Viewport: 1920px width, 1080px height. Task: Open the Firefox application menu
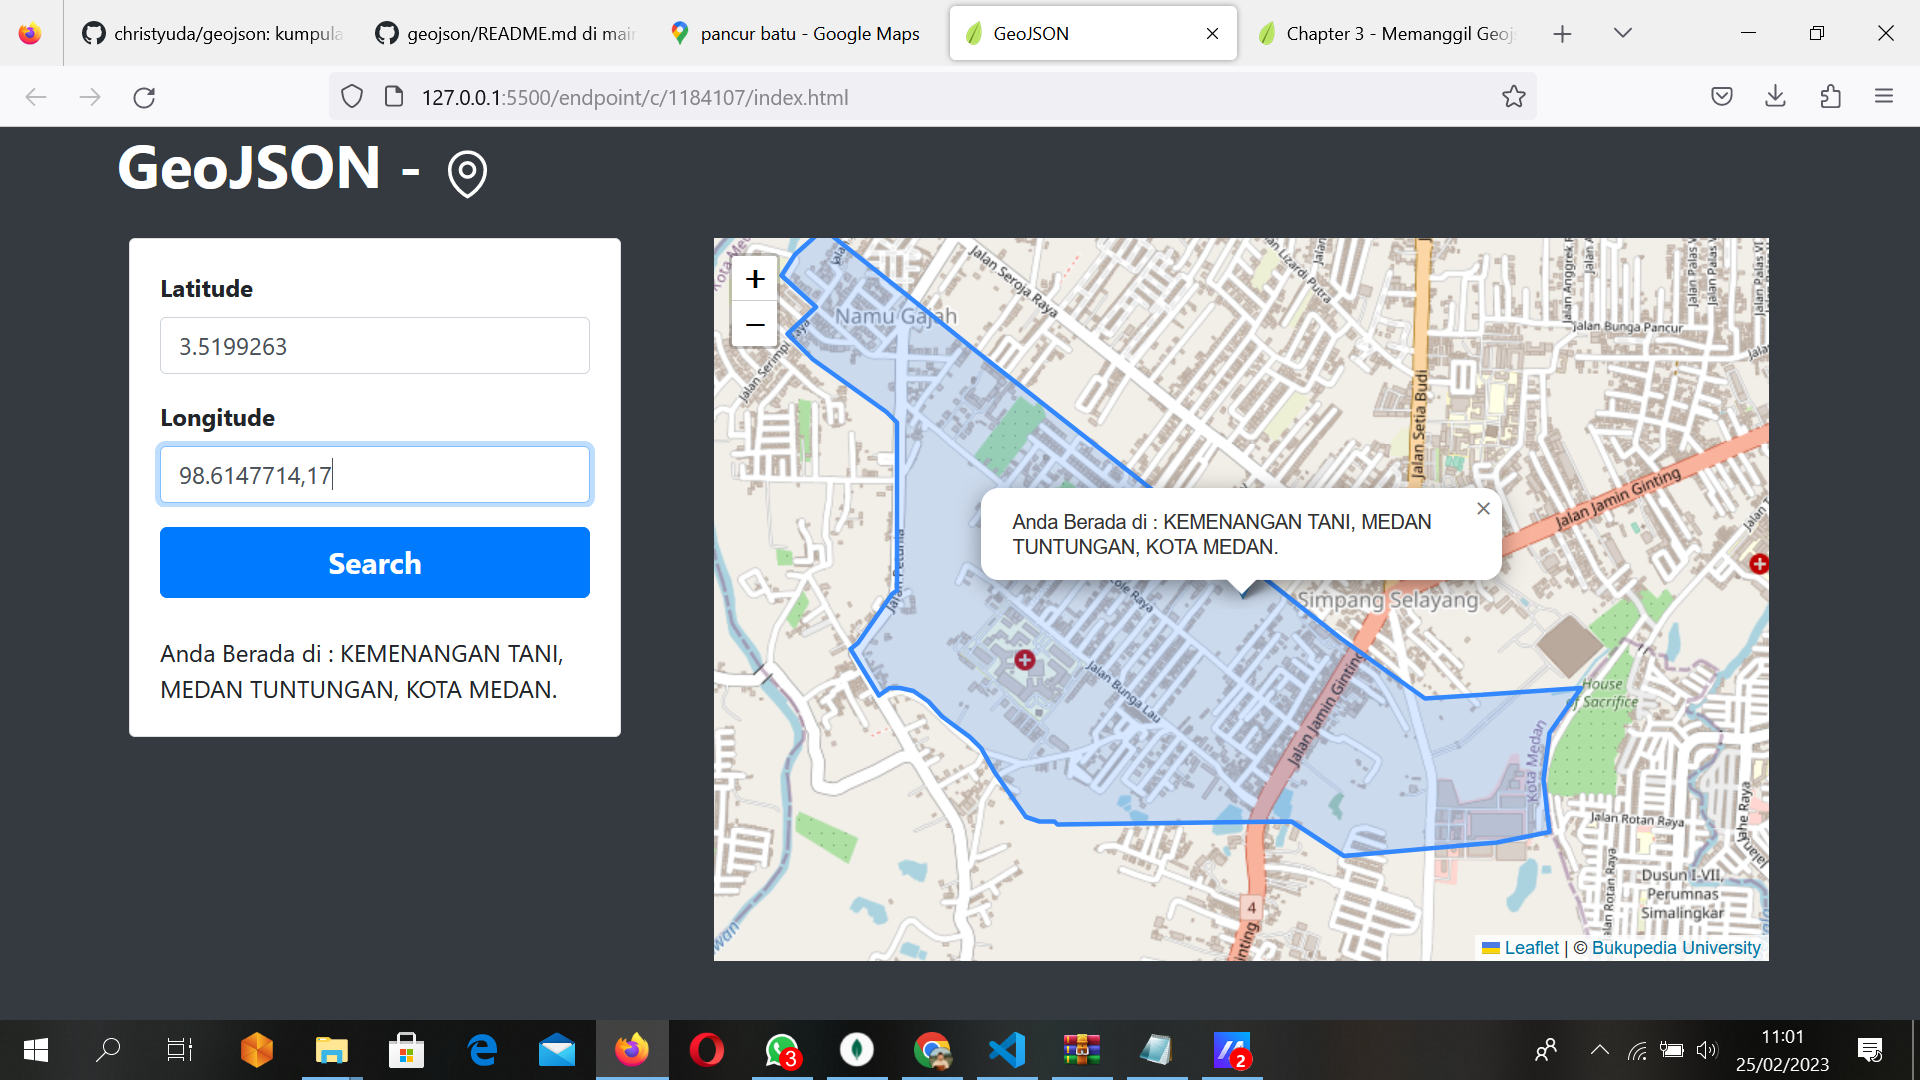[1885, 96]
